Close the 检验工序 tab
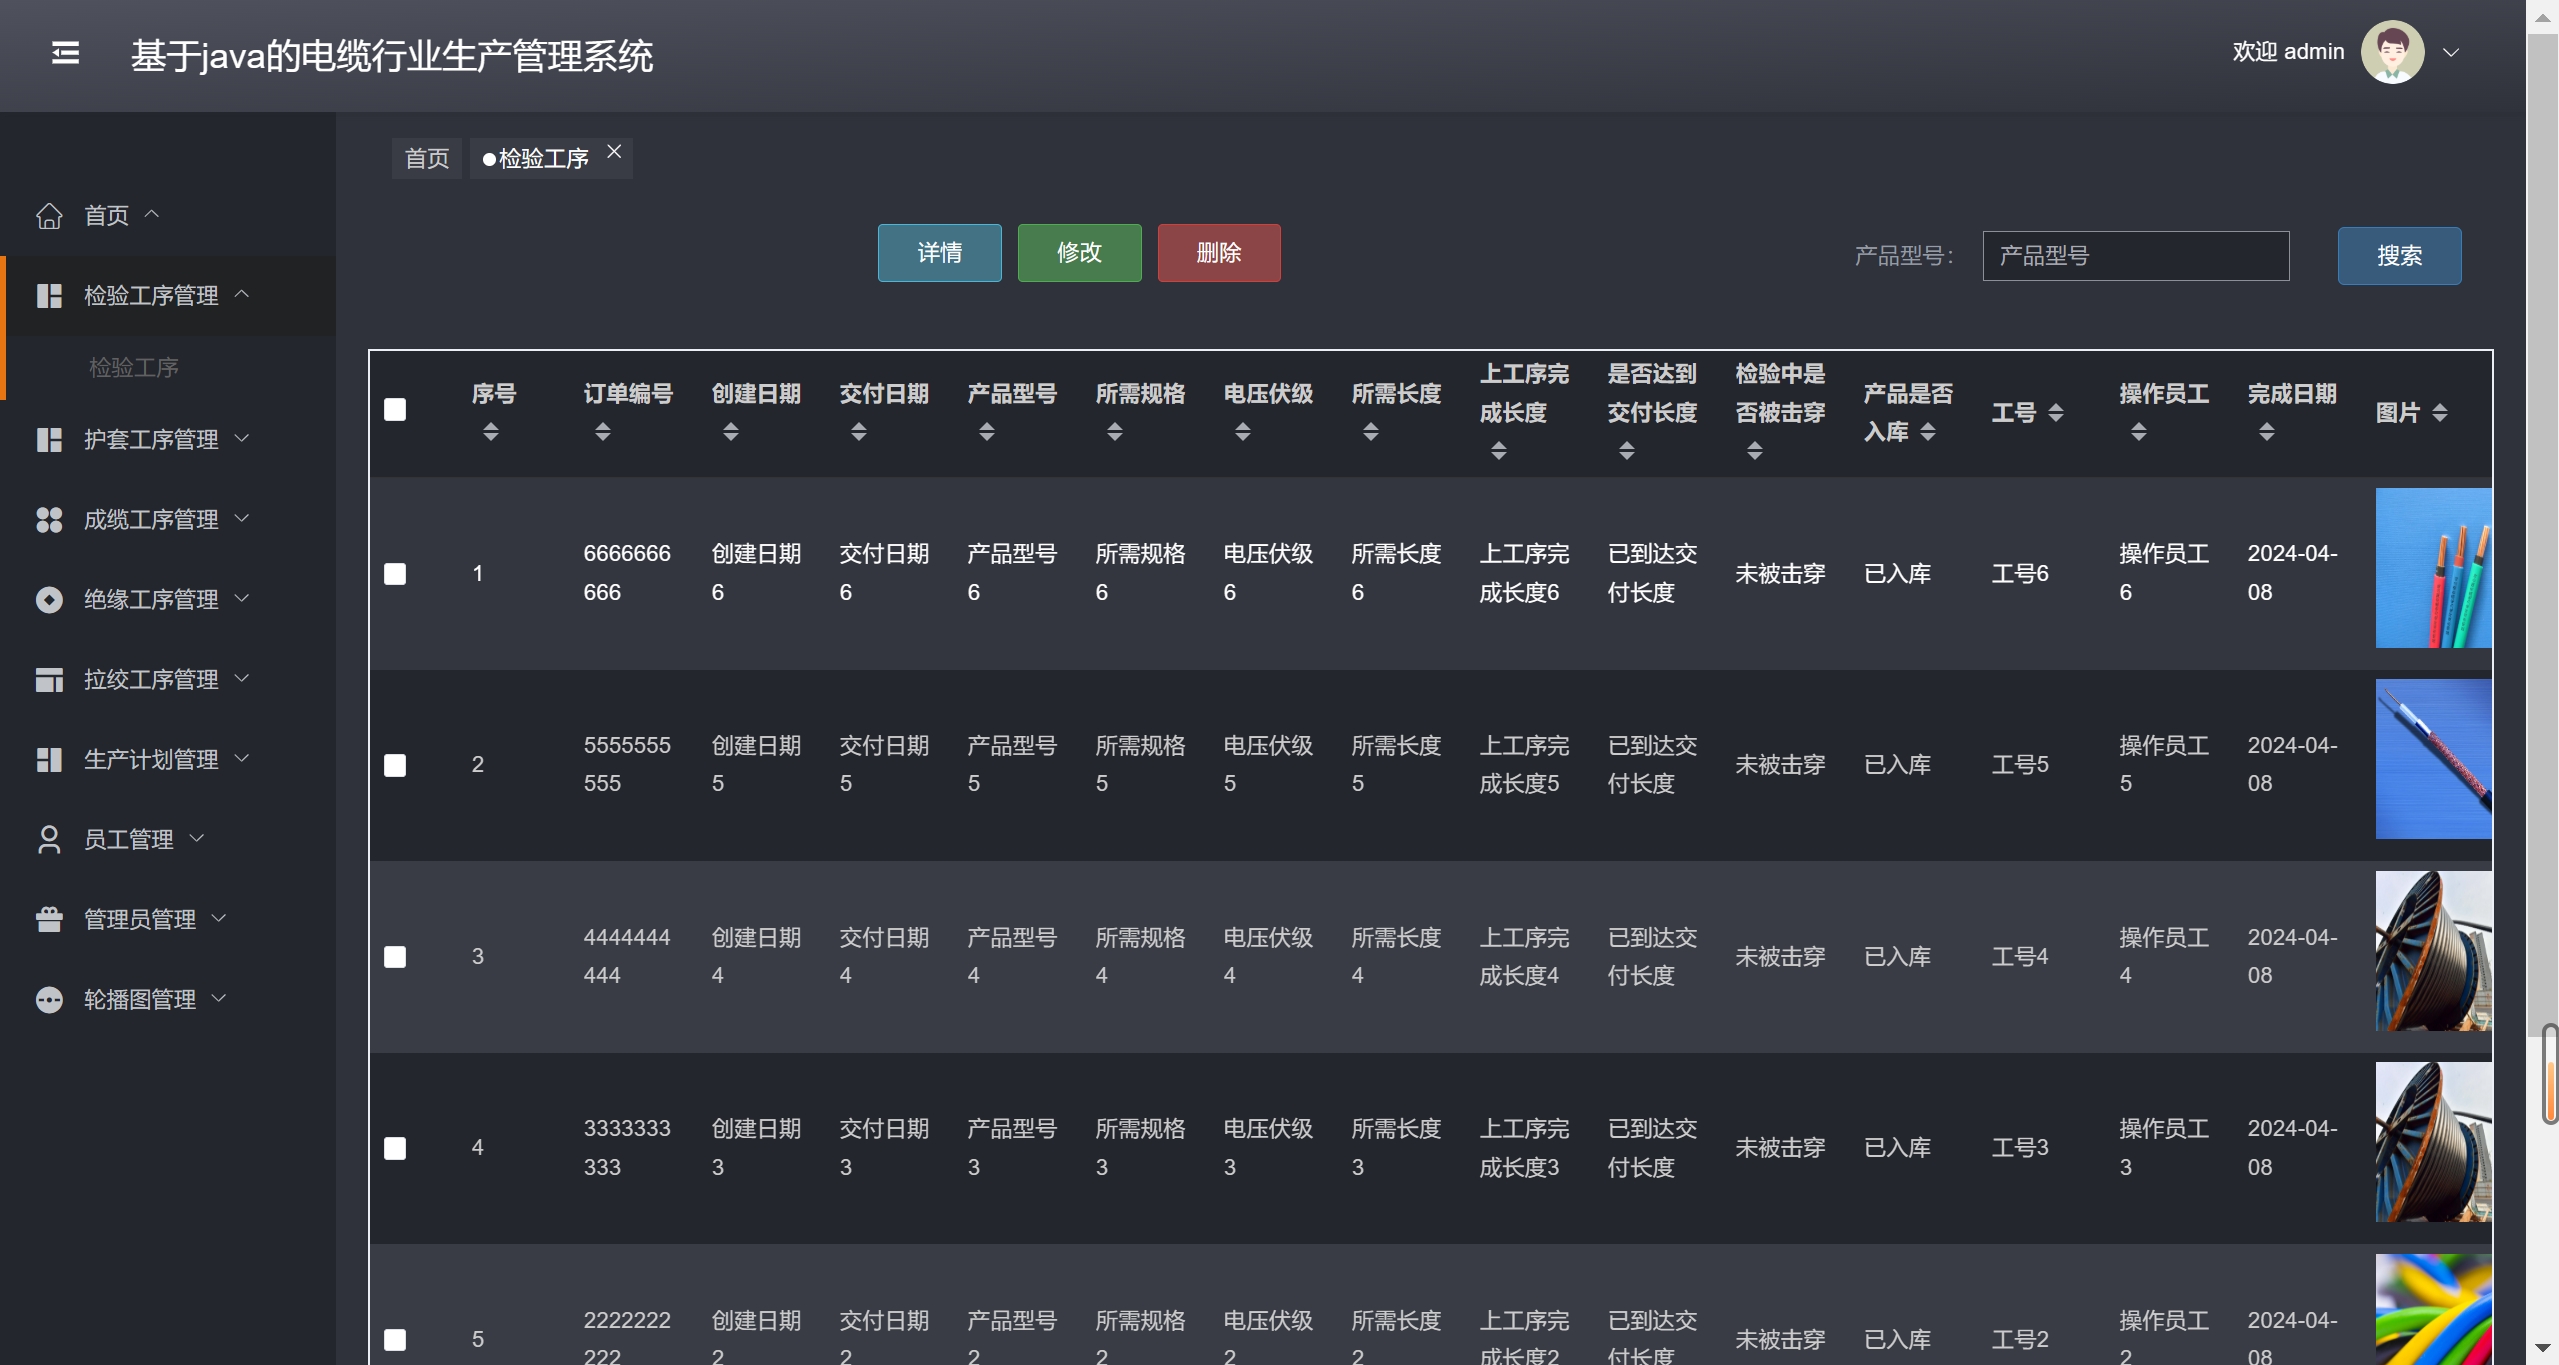 click(x=614, y=152)
